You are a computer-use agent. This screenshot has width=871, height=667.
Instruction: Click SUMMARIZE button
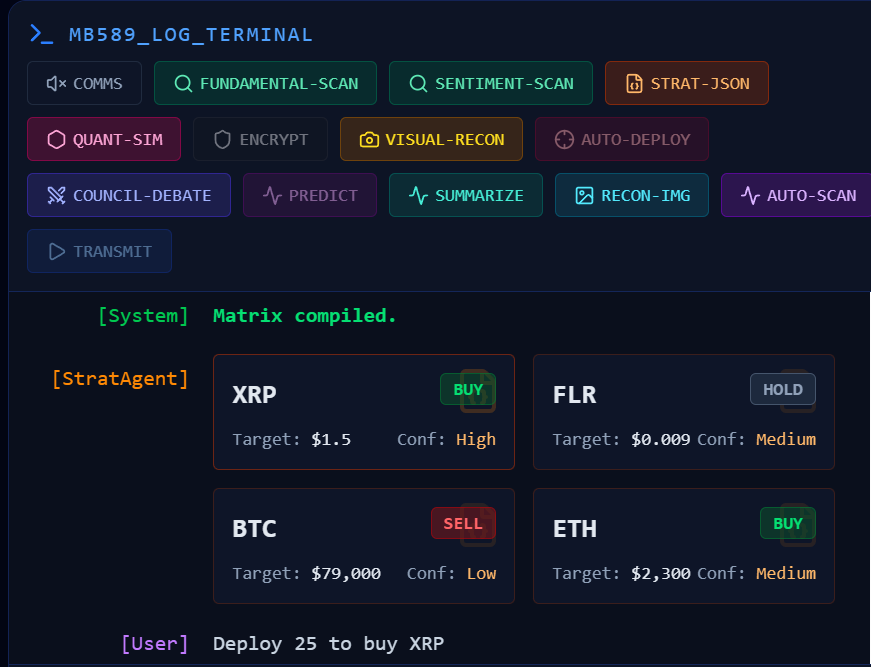point(466,195)
